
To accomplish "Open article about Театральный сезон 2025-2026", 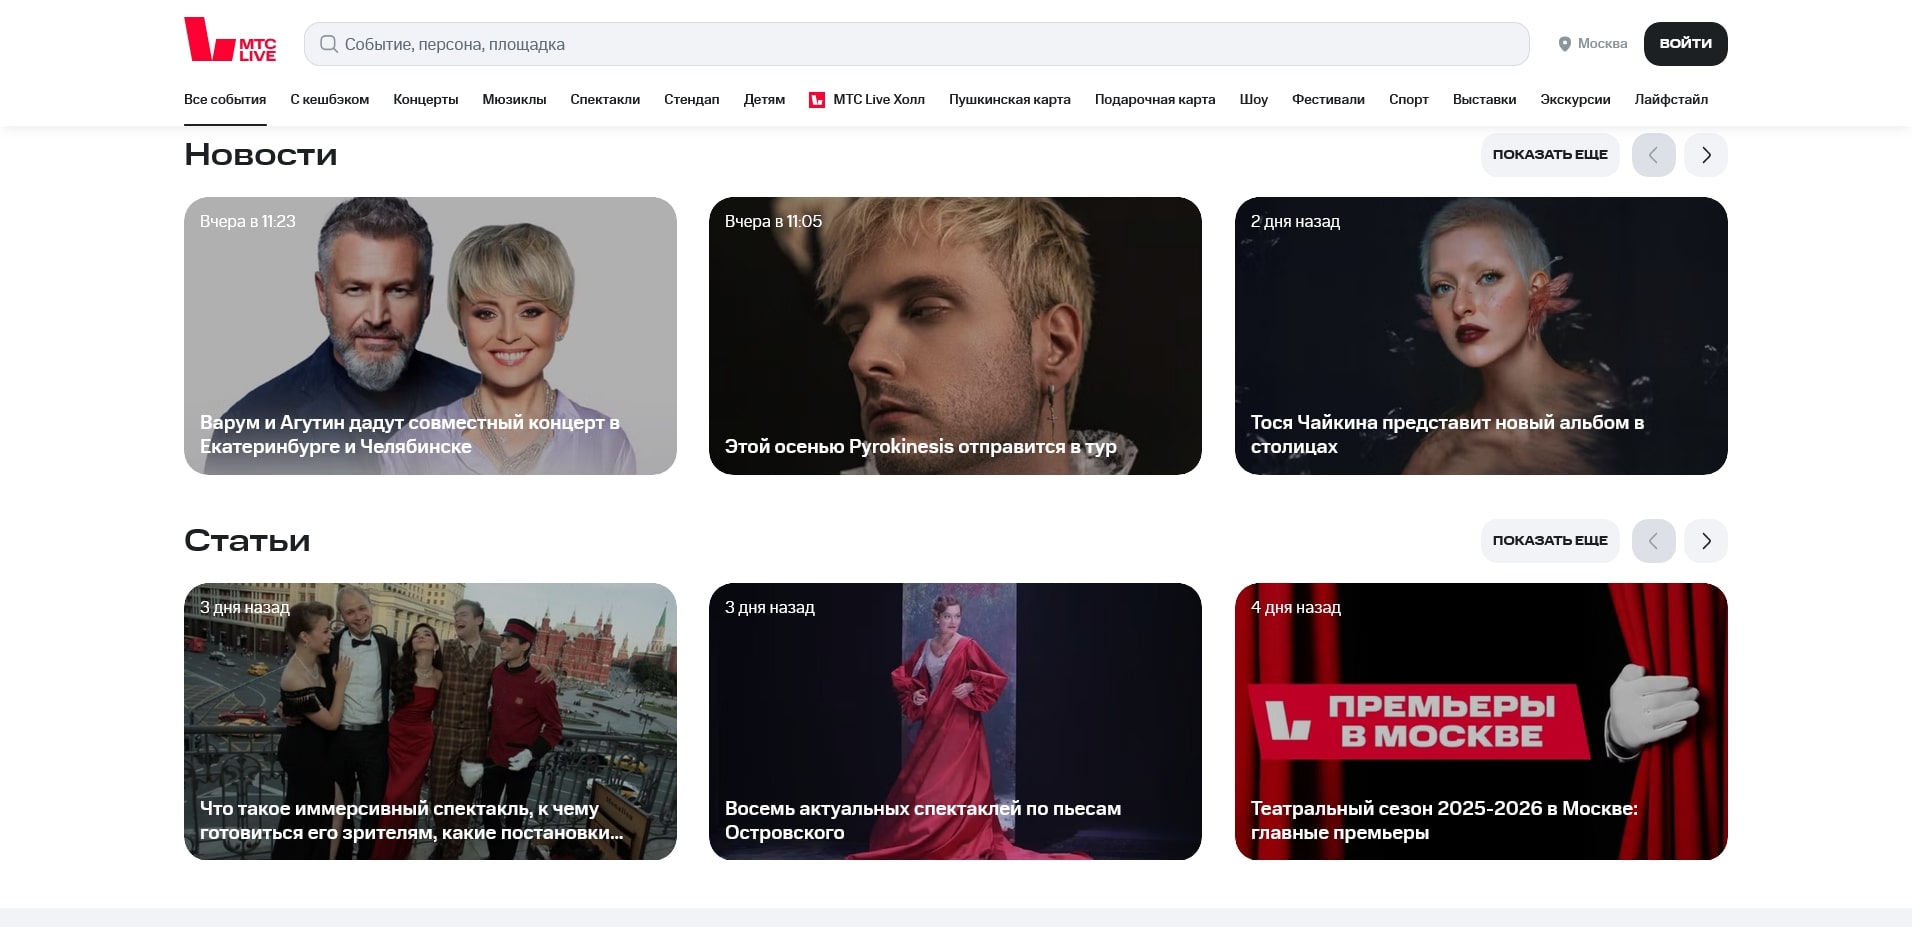I will tap(1480, 721).
